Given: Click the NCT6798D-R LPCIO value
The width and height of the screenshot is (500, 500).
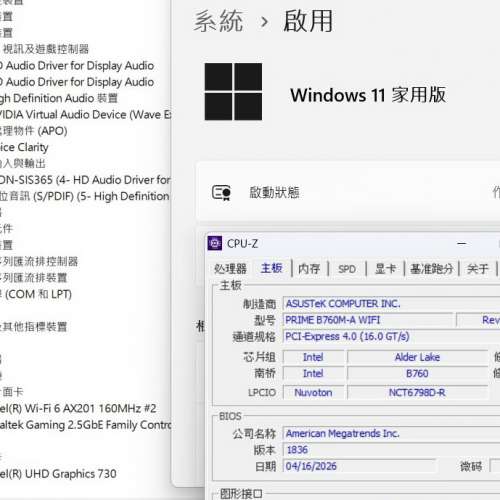Looking at the screenshot, I should click(x=417, y=392).
